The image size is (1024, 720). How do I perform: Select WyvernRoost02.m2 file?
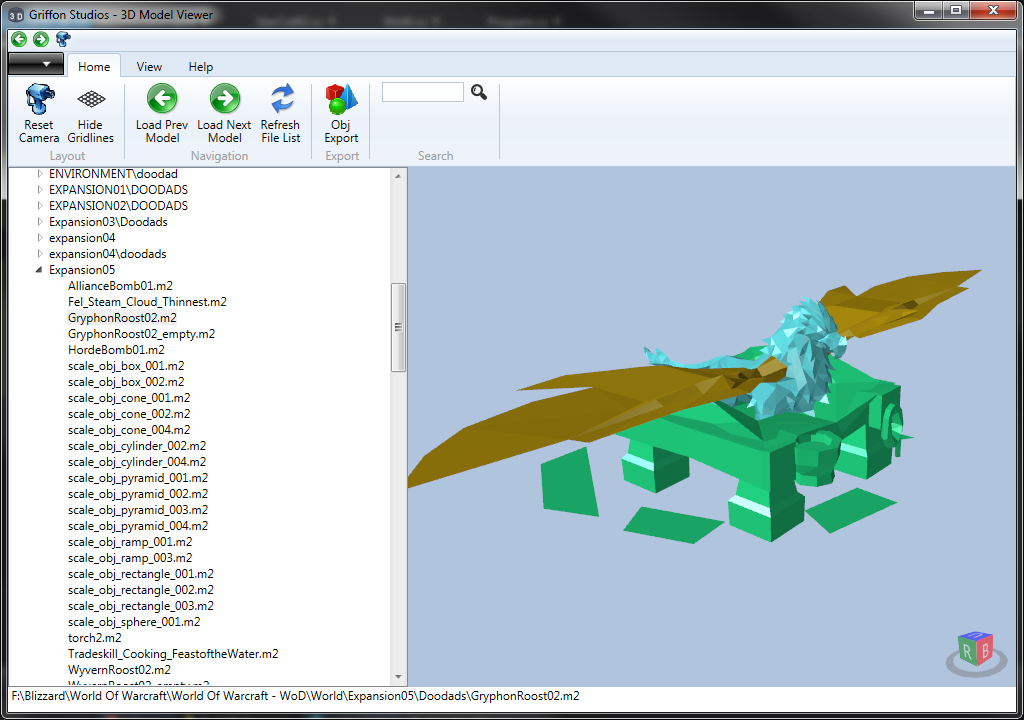(x=120, y=670)
